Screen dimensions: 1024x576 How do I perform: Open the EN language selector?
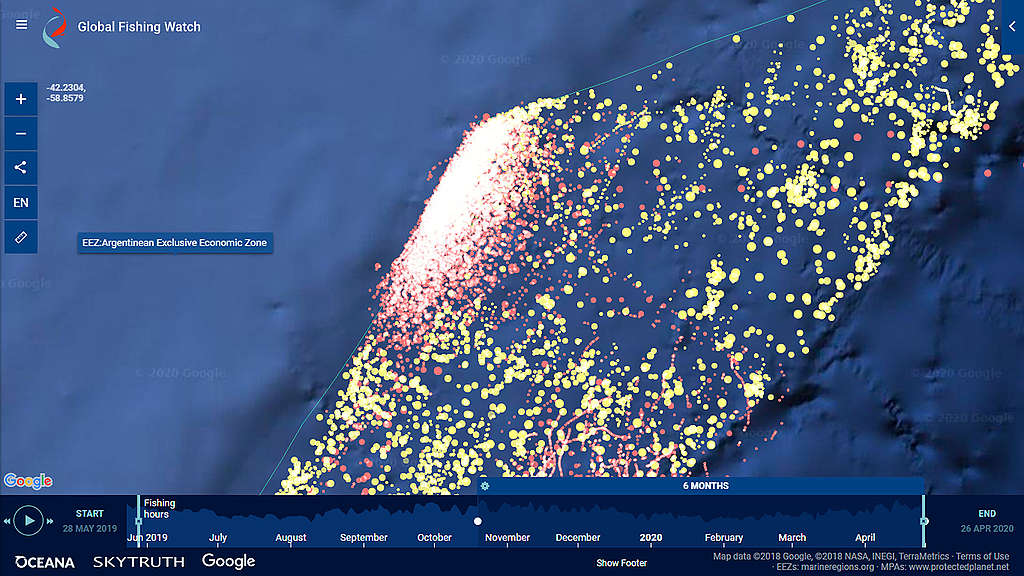pos(21,202)
